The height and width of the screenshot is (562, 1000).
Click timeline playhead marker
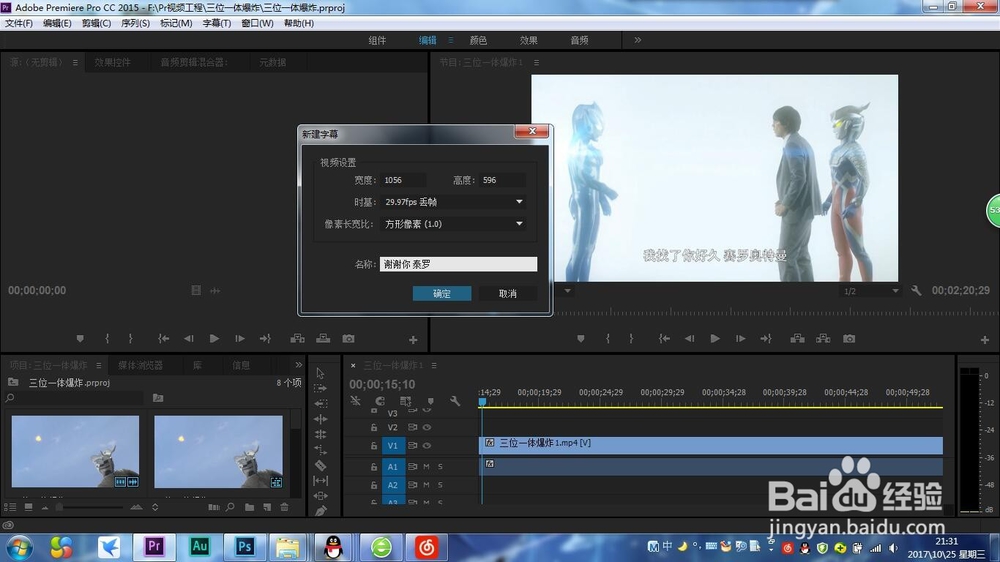pos(482,401)
